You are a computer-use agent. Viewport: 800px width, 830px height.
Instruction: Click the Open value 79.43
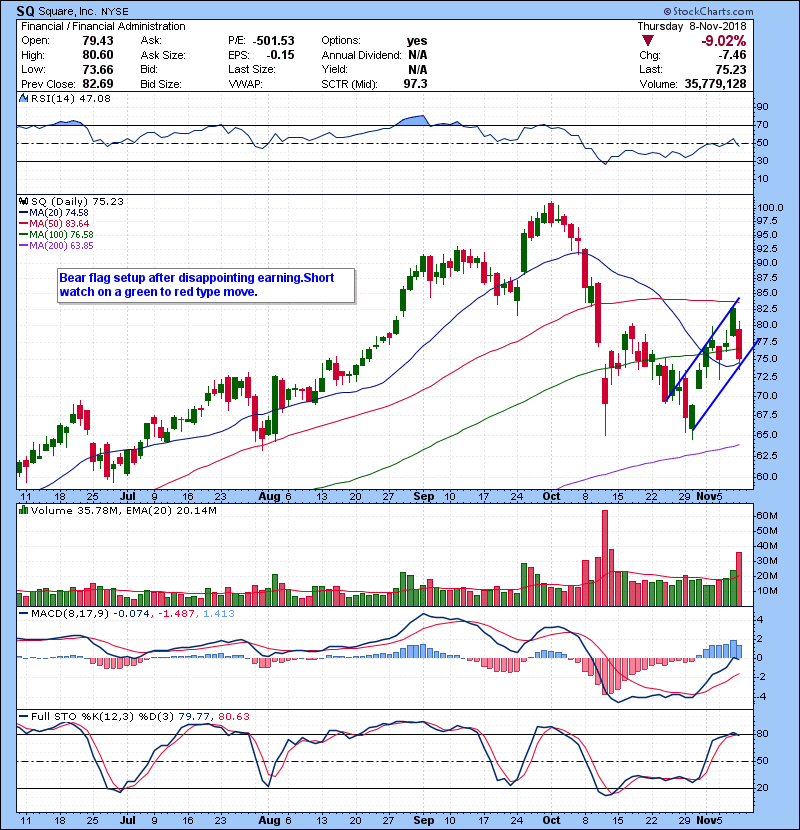click(98, 41)
